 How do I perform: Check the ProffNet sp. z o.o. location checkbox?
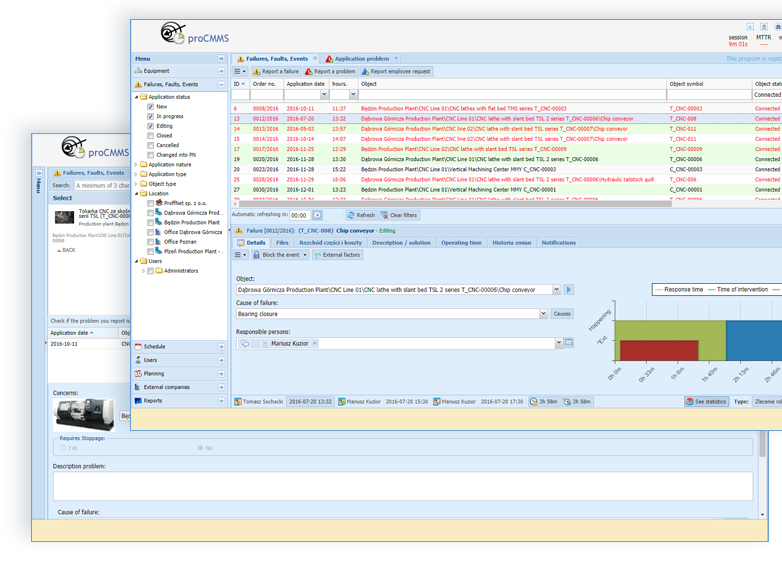click(x=150, y=203)
